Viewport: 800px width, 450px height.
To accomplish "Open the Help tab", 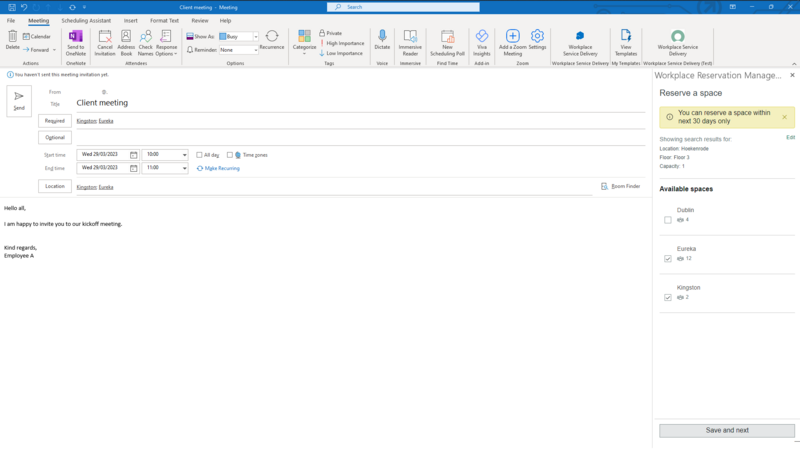I will [226, 20].
